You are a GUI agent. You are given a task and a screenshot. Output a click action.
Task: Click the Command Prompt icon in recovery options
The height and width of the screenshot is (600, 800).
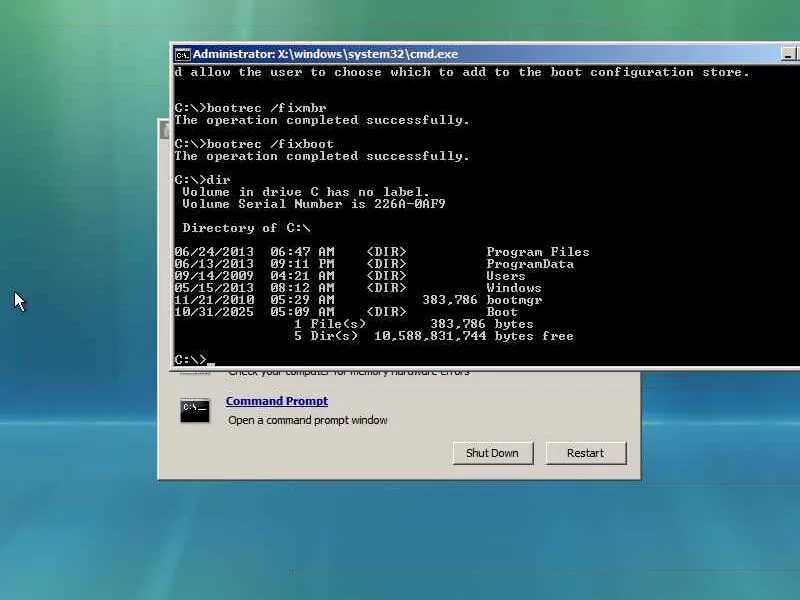(195, 410)
